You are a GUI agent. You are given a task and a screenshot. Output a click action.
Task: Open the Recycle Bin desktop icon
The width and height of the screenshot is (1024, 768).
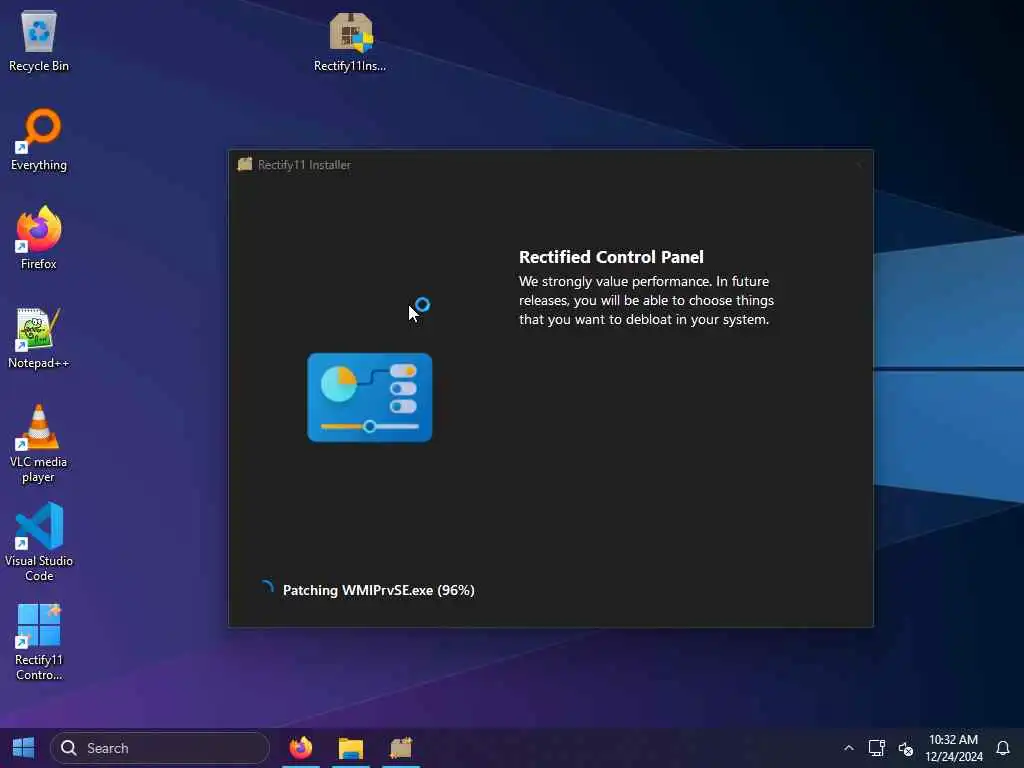(39, 41)
